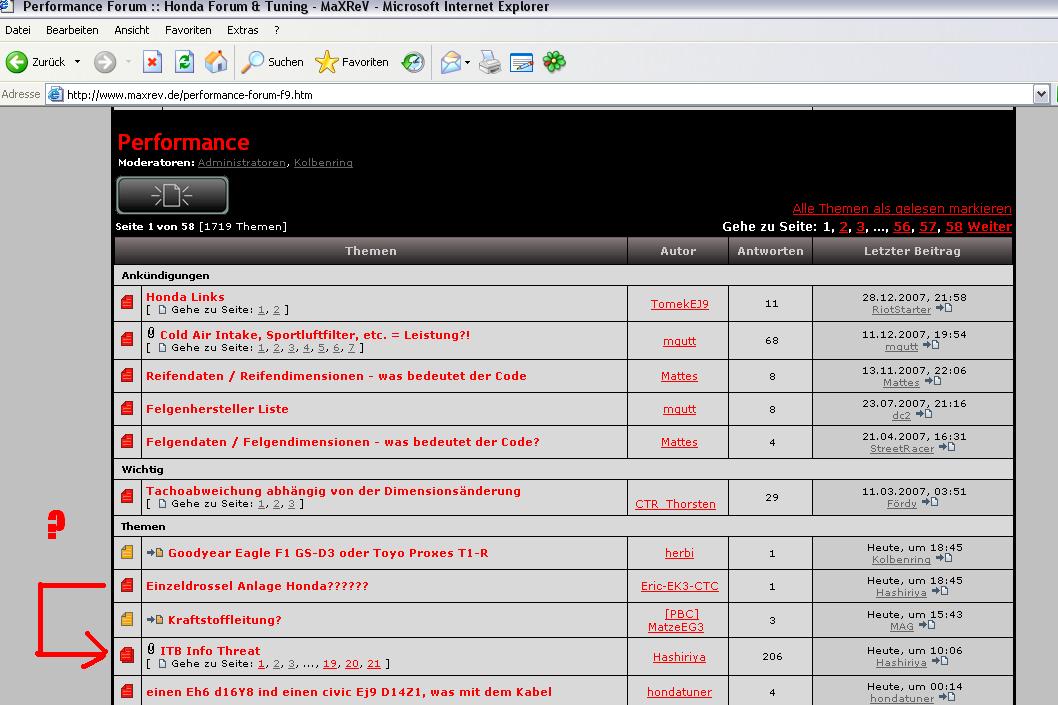Screen dimensions: 1058x705
Task: Open the Zurück history dropdown arrow
Action: click(78, 62)
